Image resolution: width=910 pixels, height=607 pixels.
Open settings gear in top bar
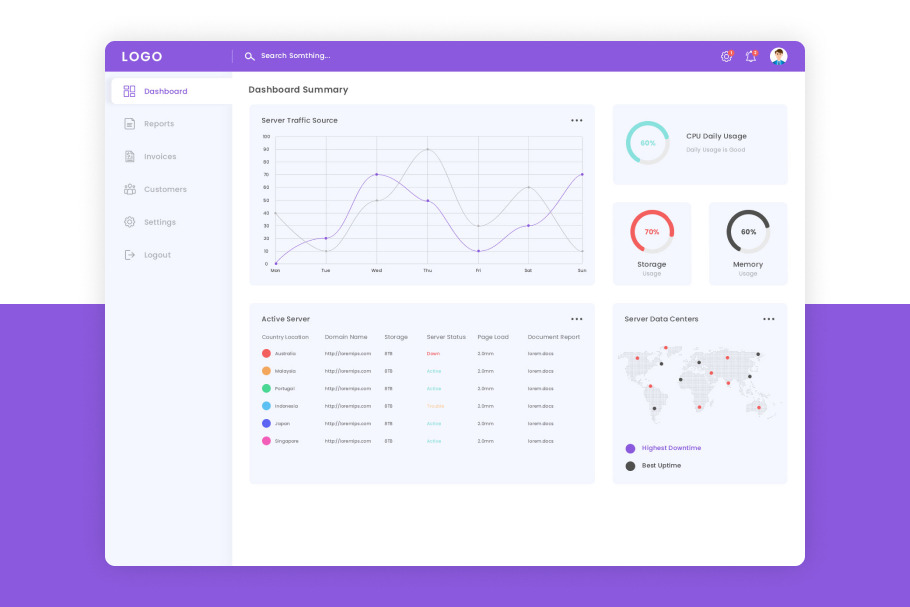(x=726, y=56)
